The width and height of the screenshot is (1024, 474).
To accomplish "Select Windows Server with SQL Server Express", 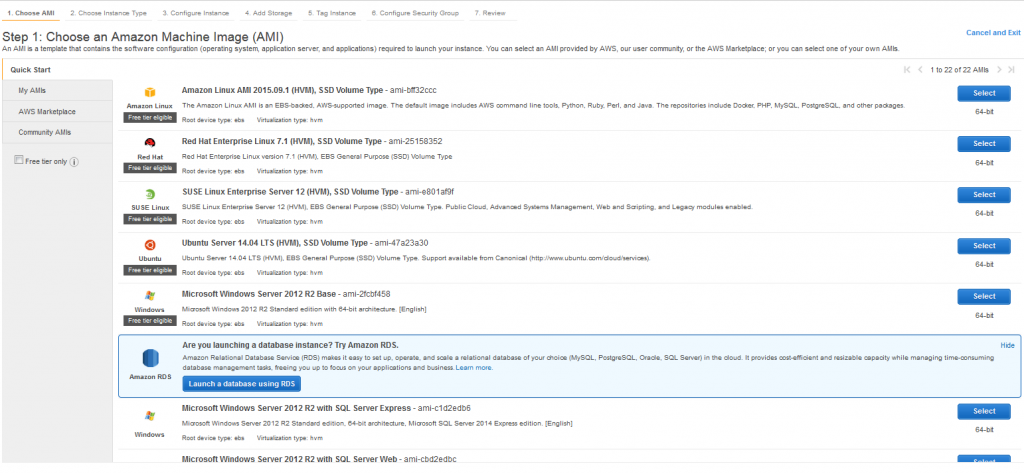I will [x=984, y=411].
